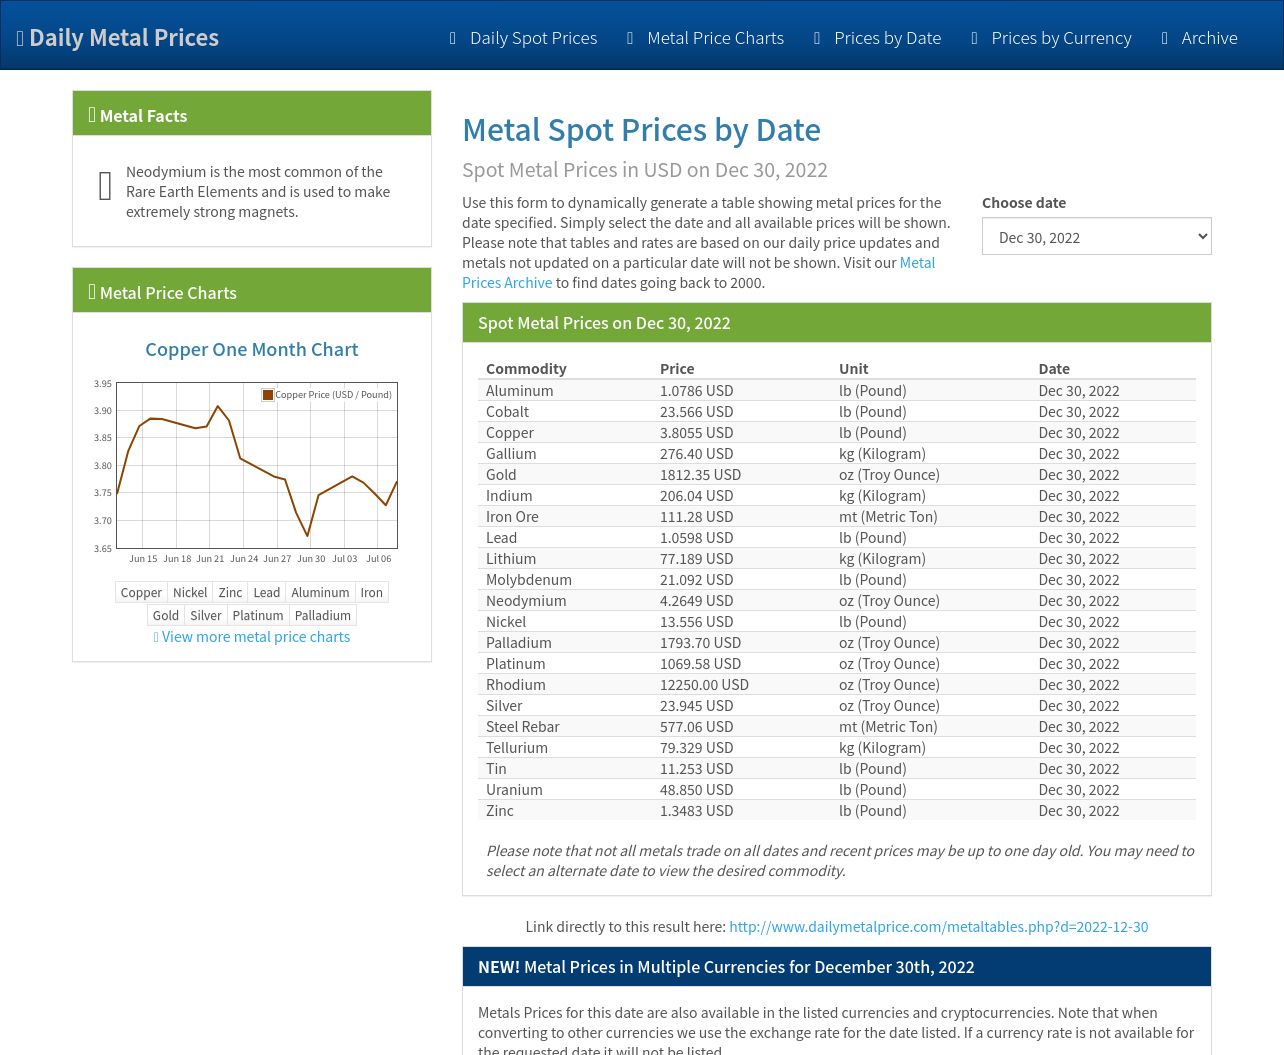Click the Neodymium row name in table
The height and width of the screenshot is (1055, 1284).
(526, 600)
